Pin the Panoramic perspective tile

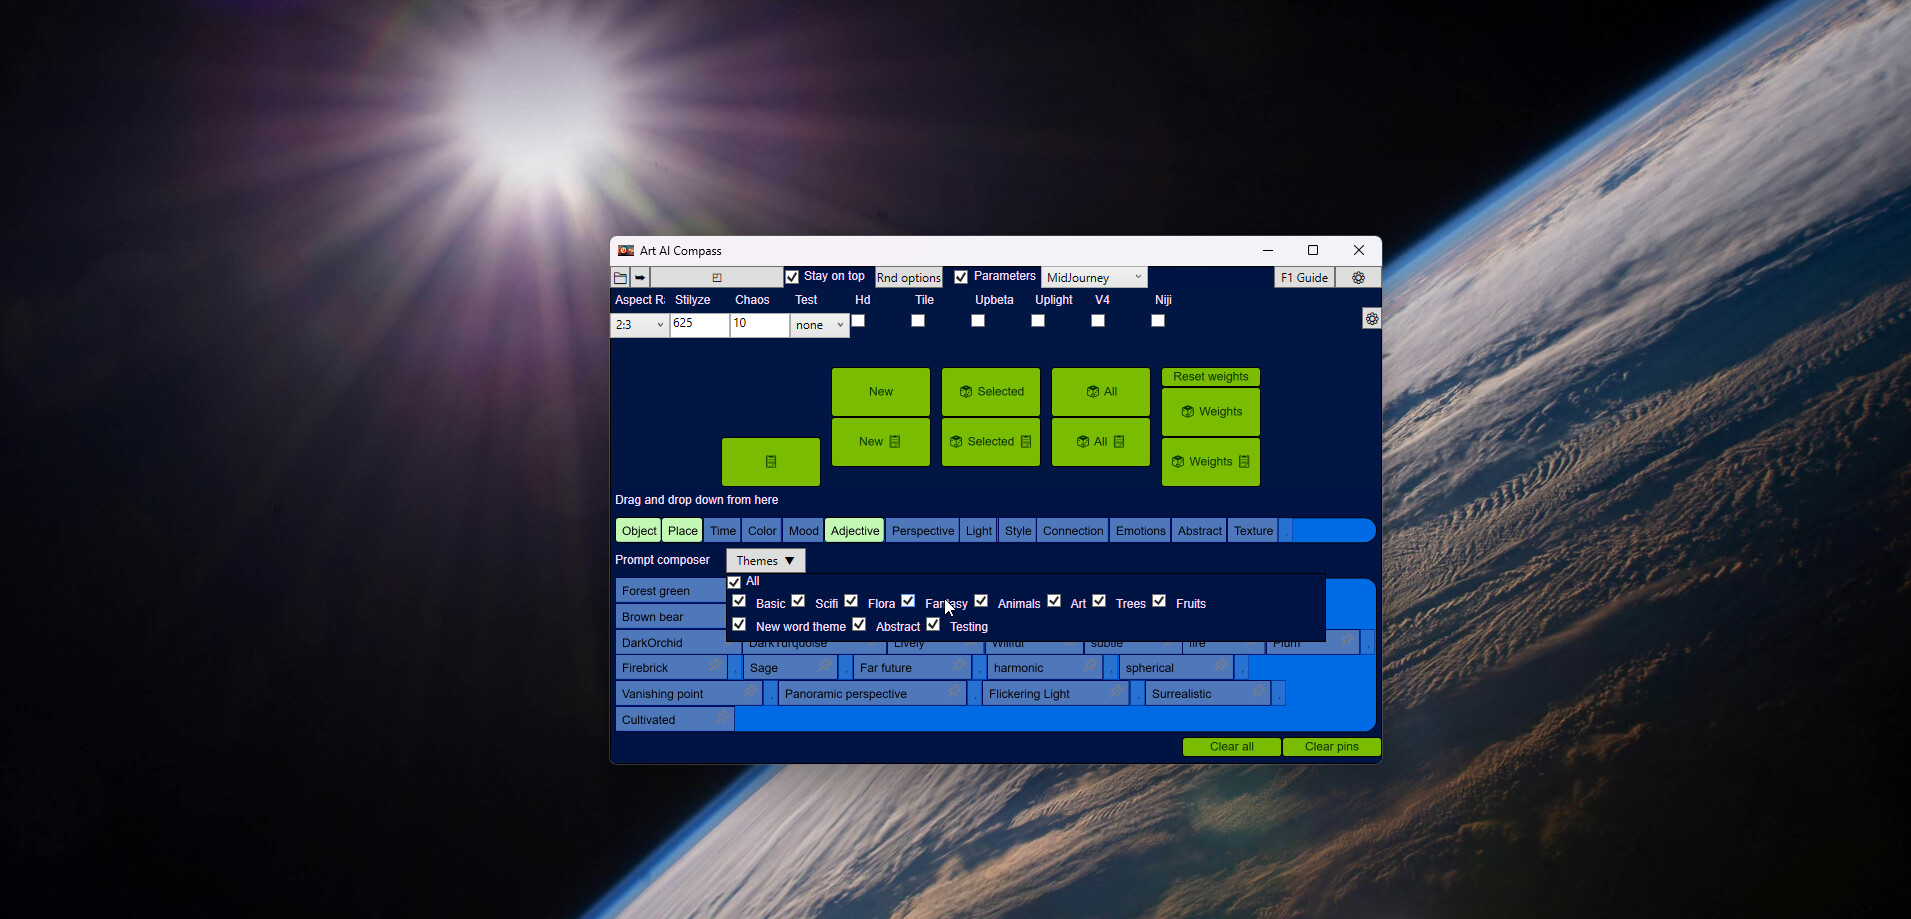(955, 692)
